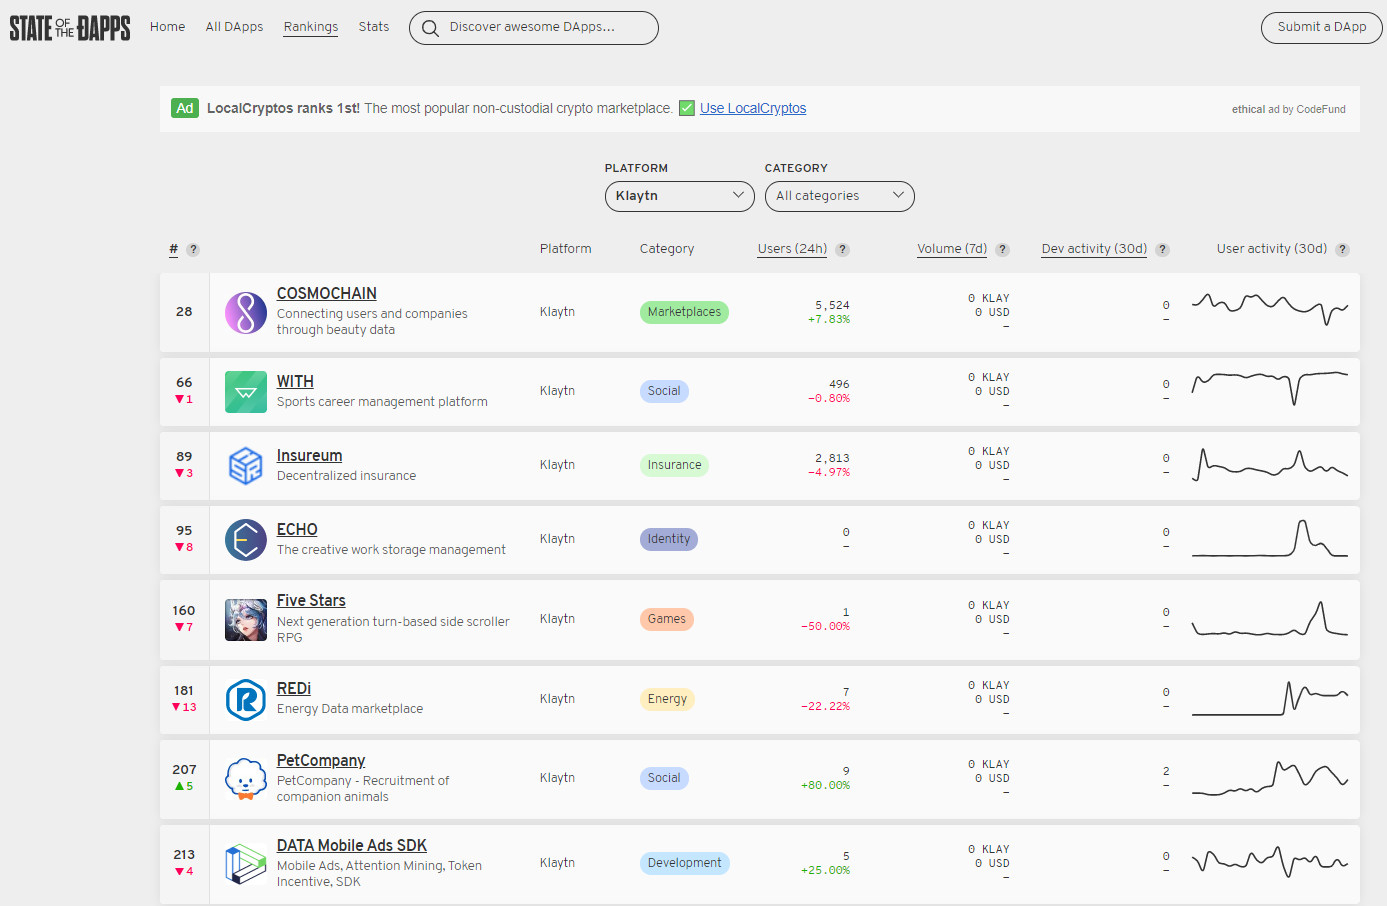Image resolution: width=1387 pixels, height=906 pixels.
Task: Open the ECHO title link
Action: [x=297, y=530]
